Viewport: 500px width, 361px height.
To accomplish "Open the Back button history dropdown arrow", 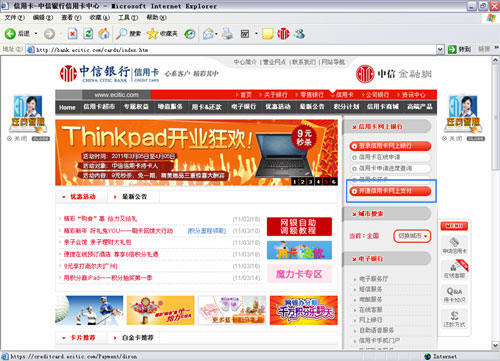I will [36, 34].
